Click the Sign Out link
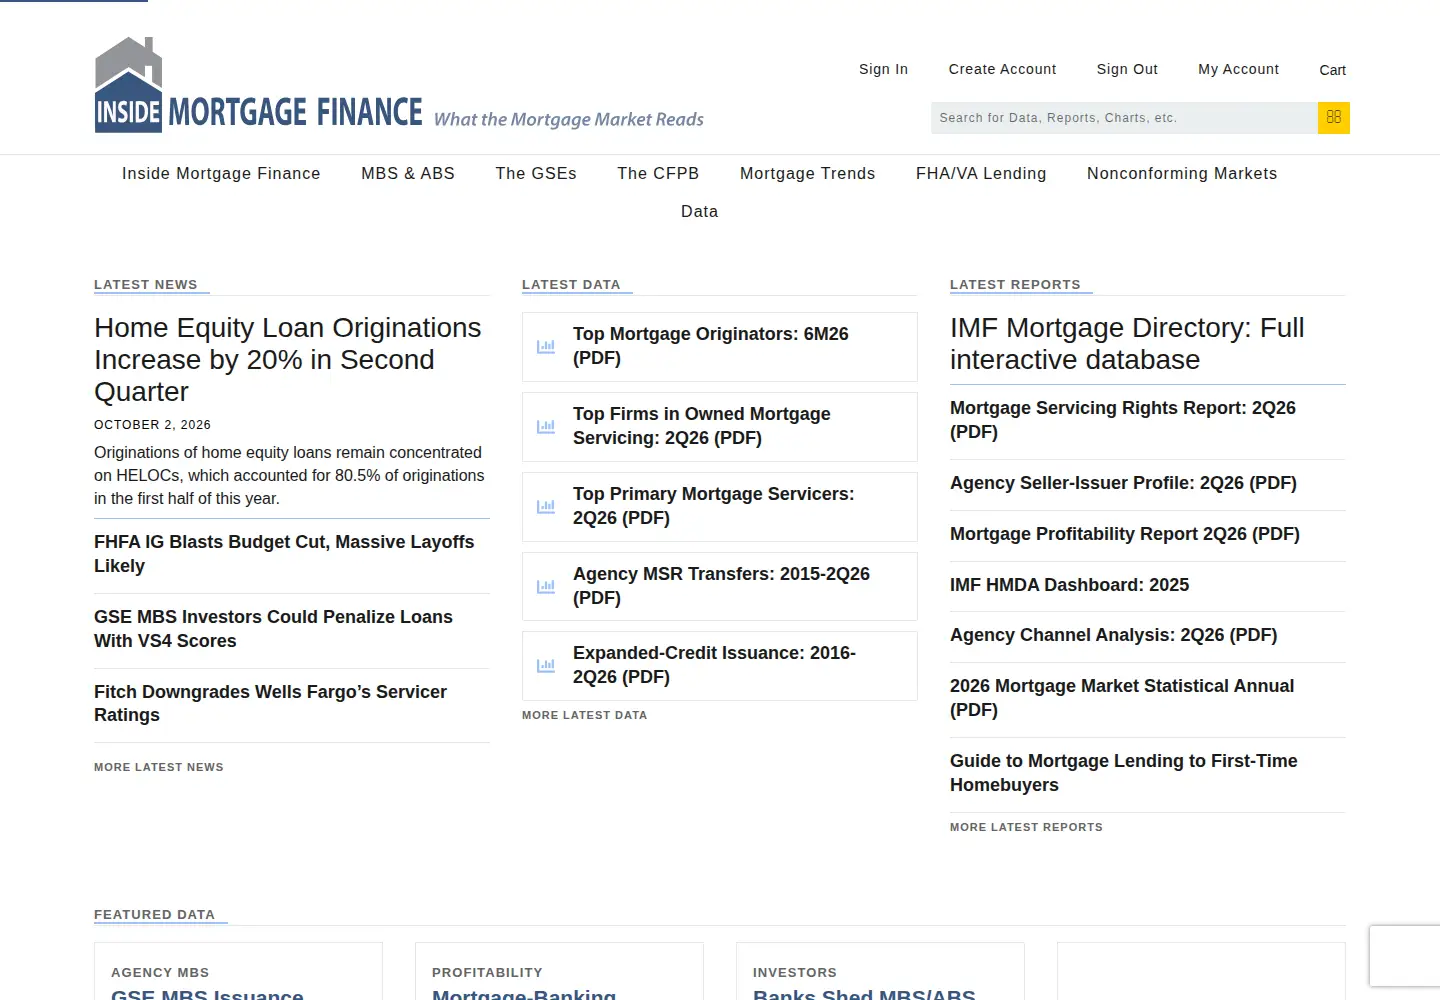Screen dimensions: 1440x1000 point(1128,69)
